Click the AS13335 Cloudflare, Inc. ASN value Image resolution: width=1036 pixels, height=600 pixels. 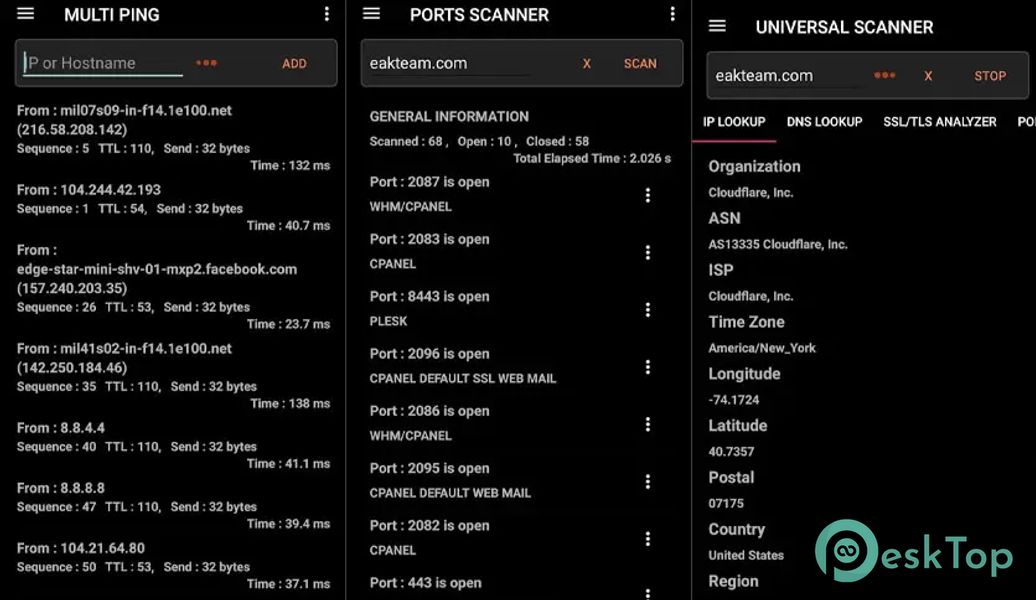pos(778,244)
